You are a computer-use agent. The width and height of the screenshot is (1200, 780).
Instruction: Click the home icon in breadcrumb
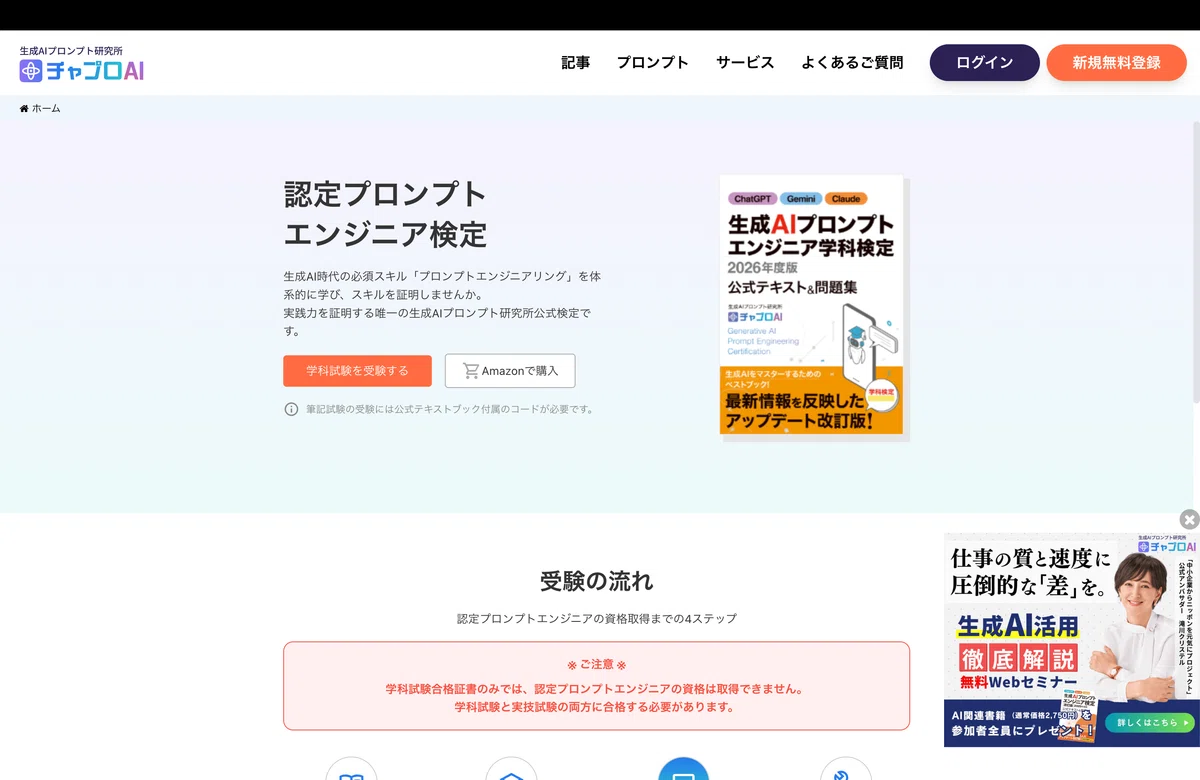(x=24, y=108)
